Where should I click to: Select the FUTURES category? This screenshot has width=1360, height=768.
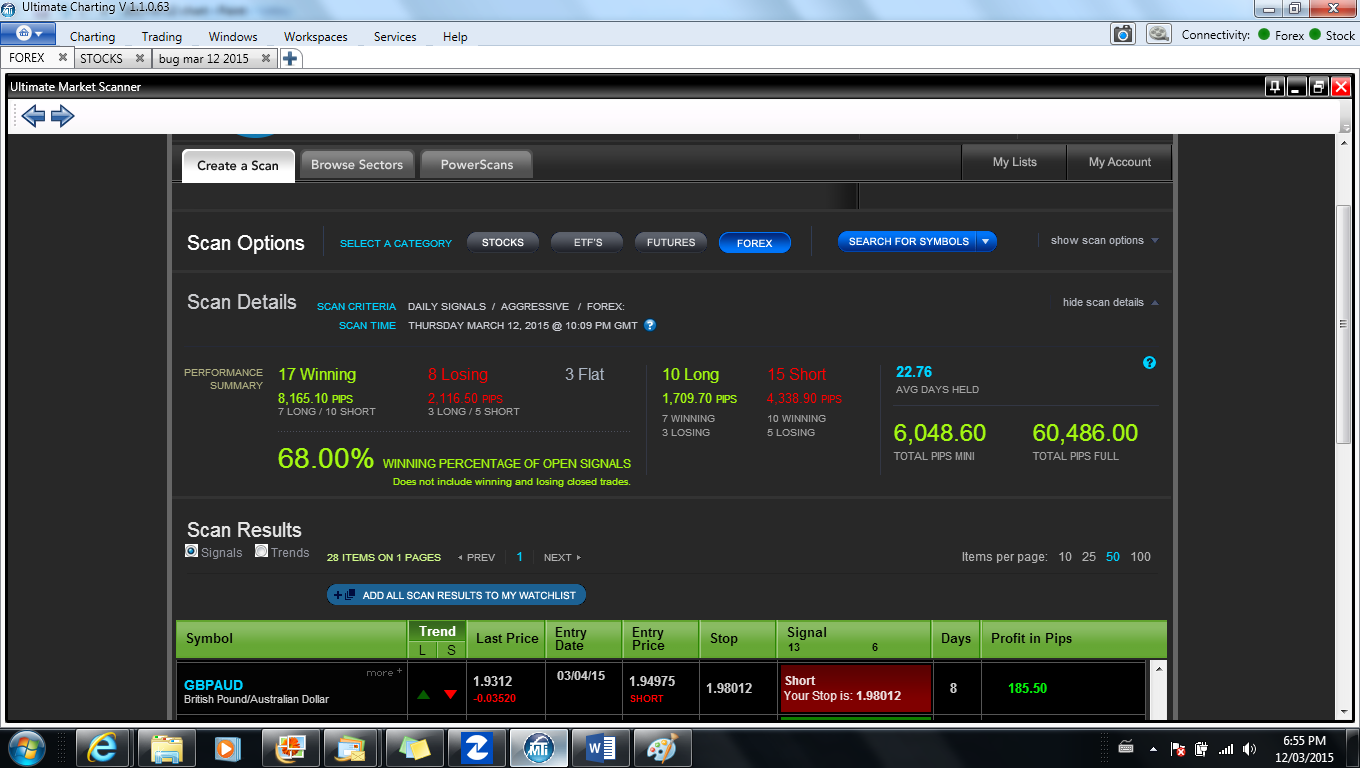click(671, 242)
